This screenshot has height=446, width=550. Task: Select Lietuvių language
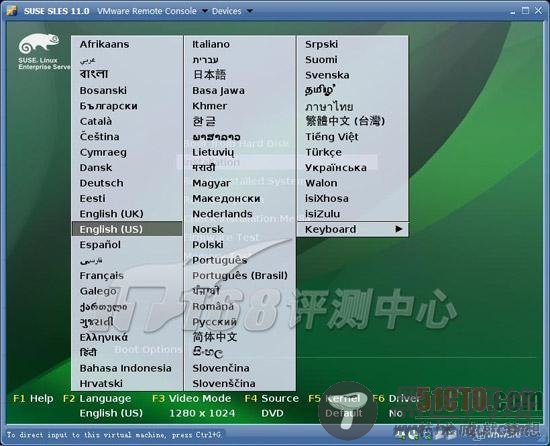tap(213, 153)
